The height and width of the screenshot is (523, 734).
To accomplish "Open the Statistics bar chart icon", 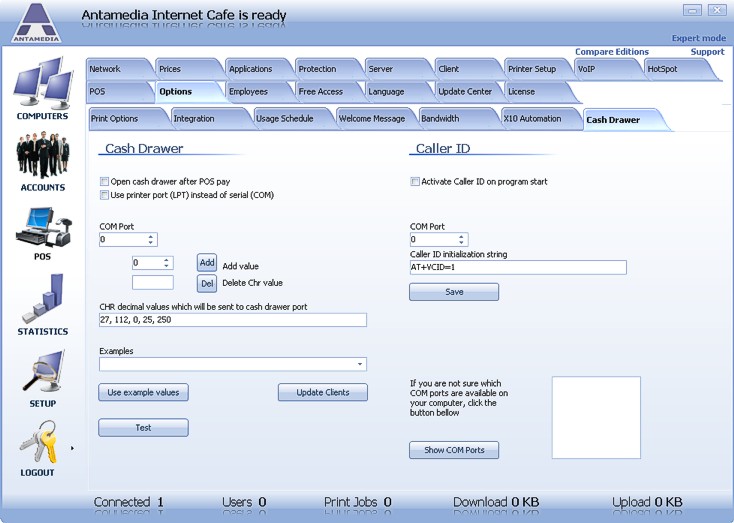I will point(43,298).
